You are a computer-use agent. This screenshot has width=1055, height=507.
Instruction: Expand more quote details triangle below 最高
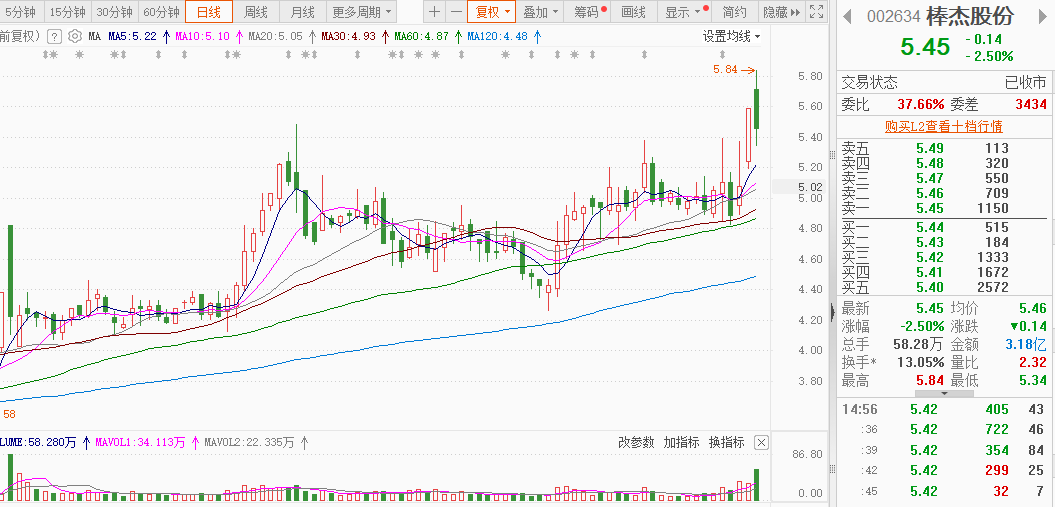click(943, 393)
